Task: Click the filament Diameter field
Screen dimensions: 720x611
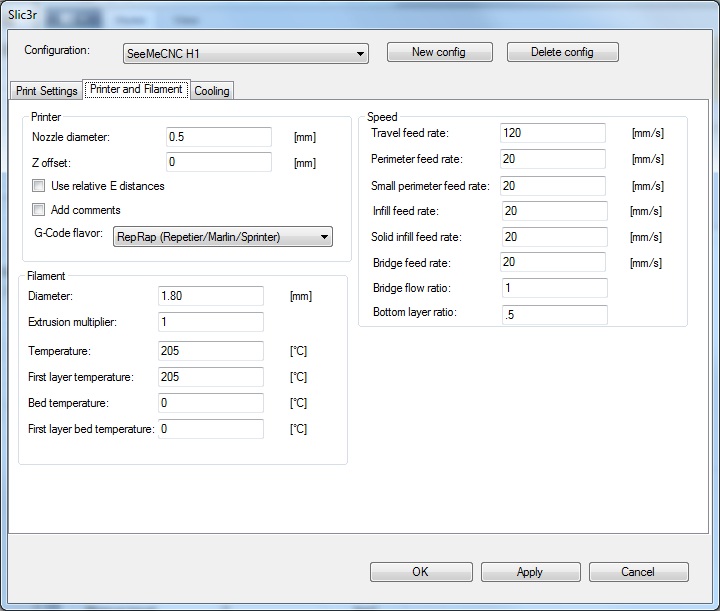Action: (x=210, y=296)
